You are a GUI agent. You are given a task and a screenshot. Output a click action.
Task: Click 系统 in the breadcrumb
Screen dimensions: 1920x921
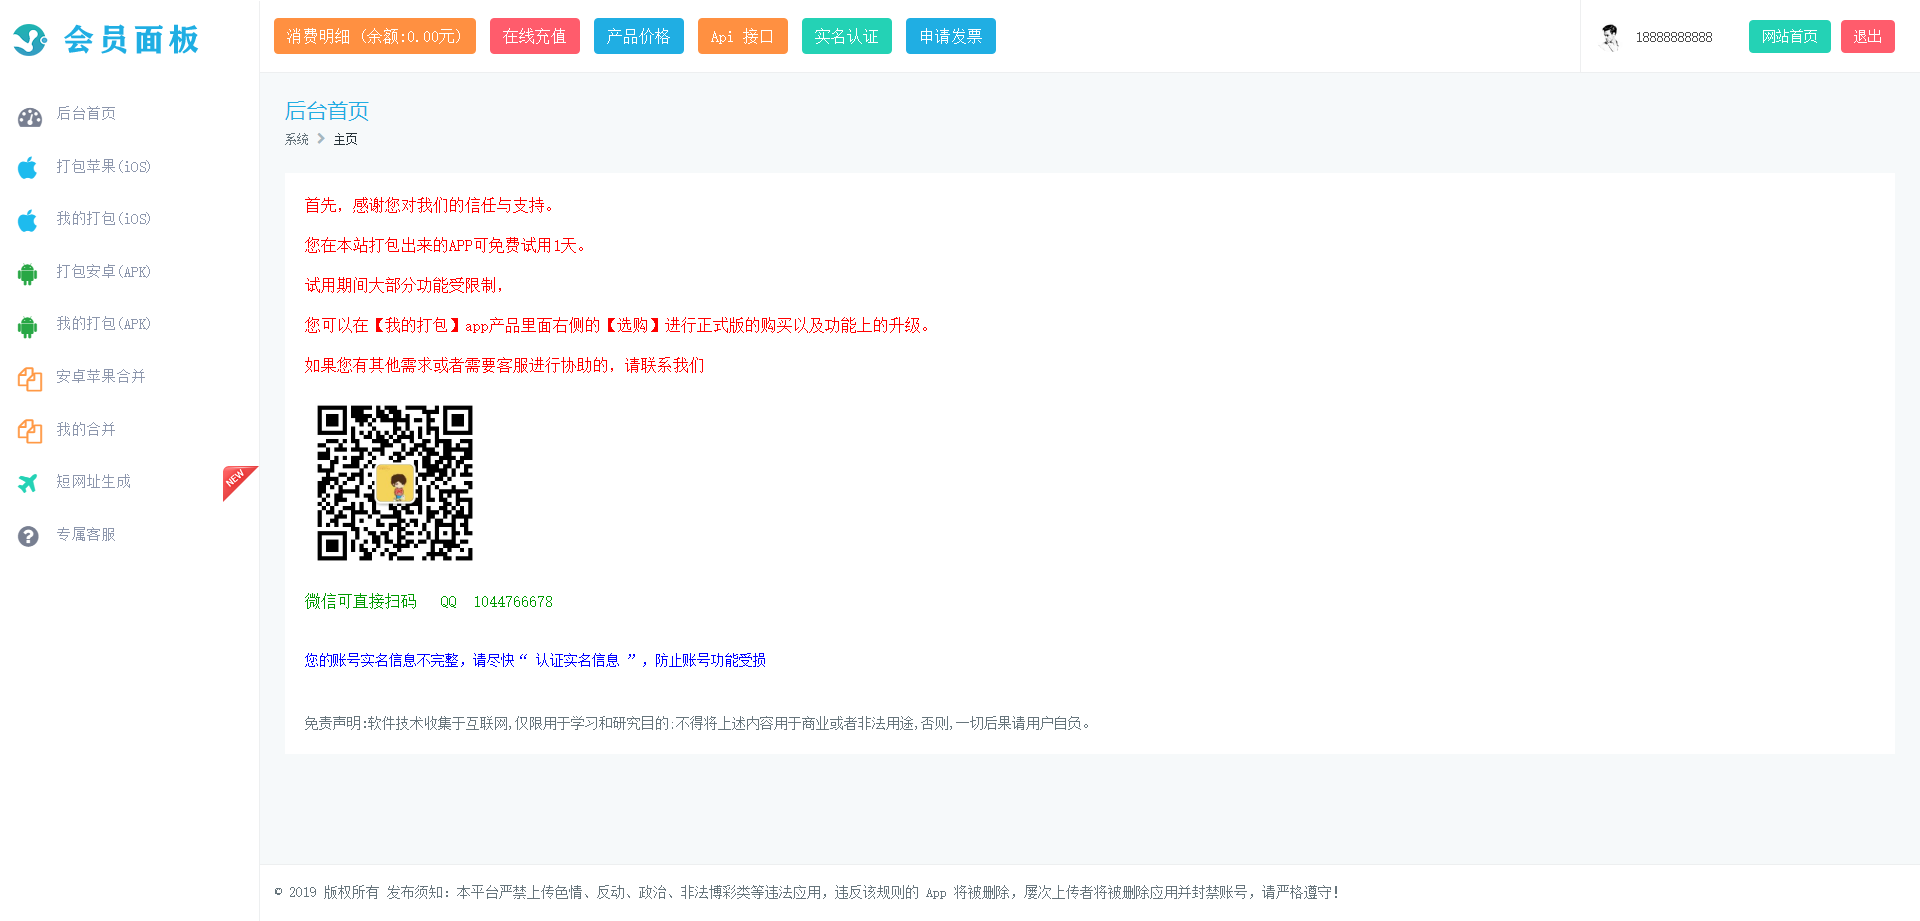point(296,139)
